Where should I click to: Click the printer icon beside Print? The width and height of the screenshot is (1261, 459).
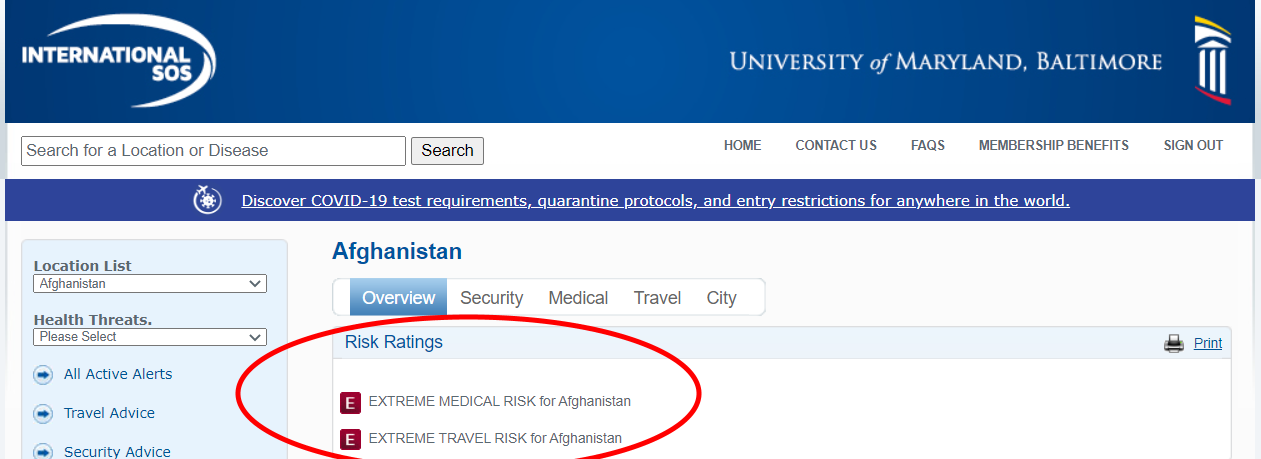(1173, 343)
